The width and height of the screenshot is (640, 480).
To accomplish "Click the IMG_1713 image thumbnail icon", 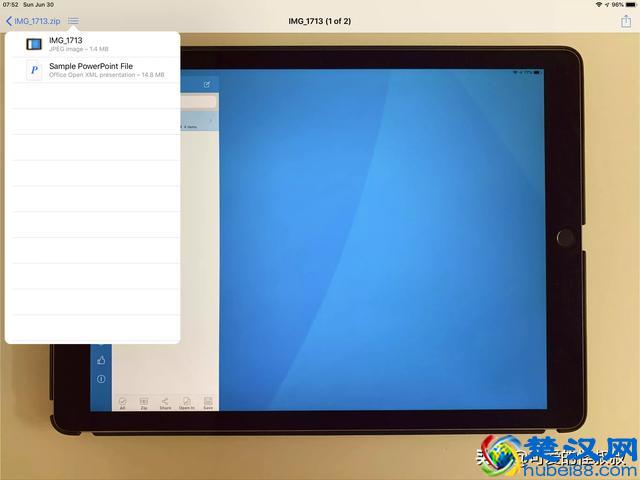I will [x=34, y=44].
